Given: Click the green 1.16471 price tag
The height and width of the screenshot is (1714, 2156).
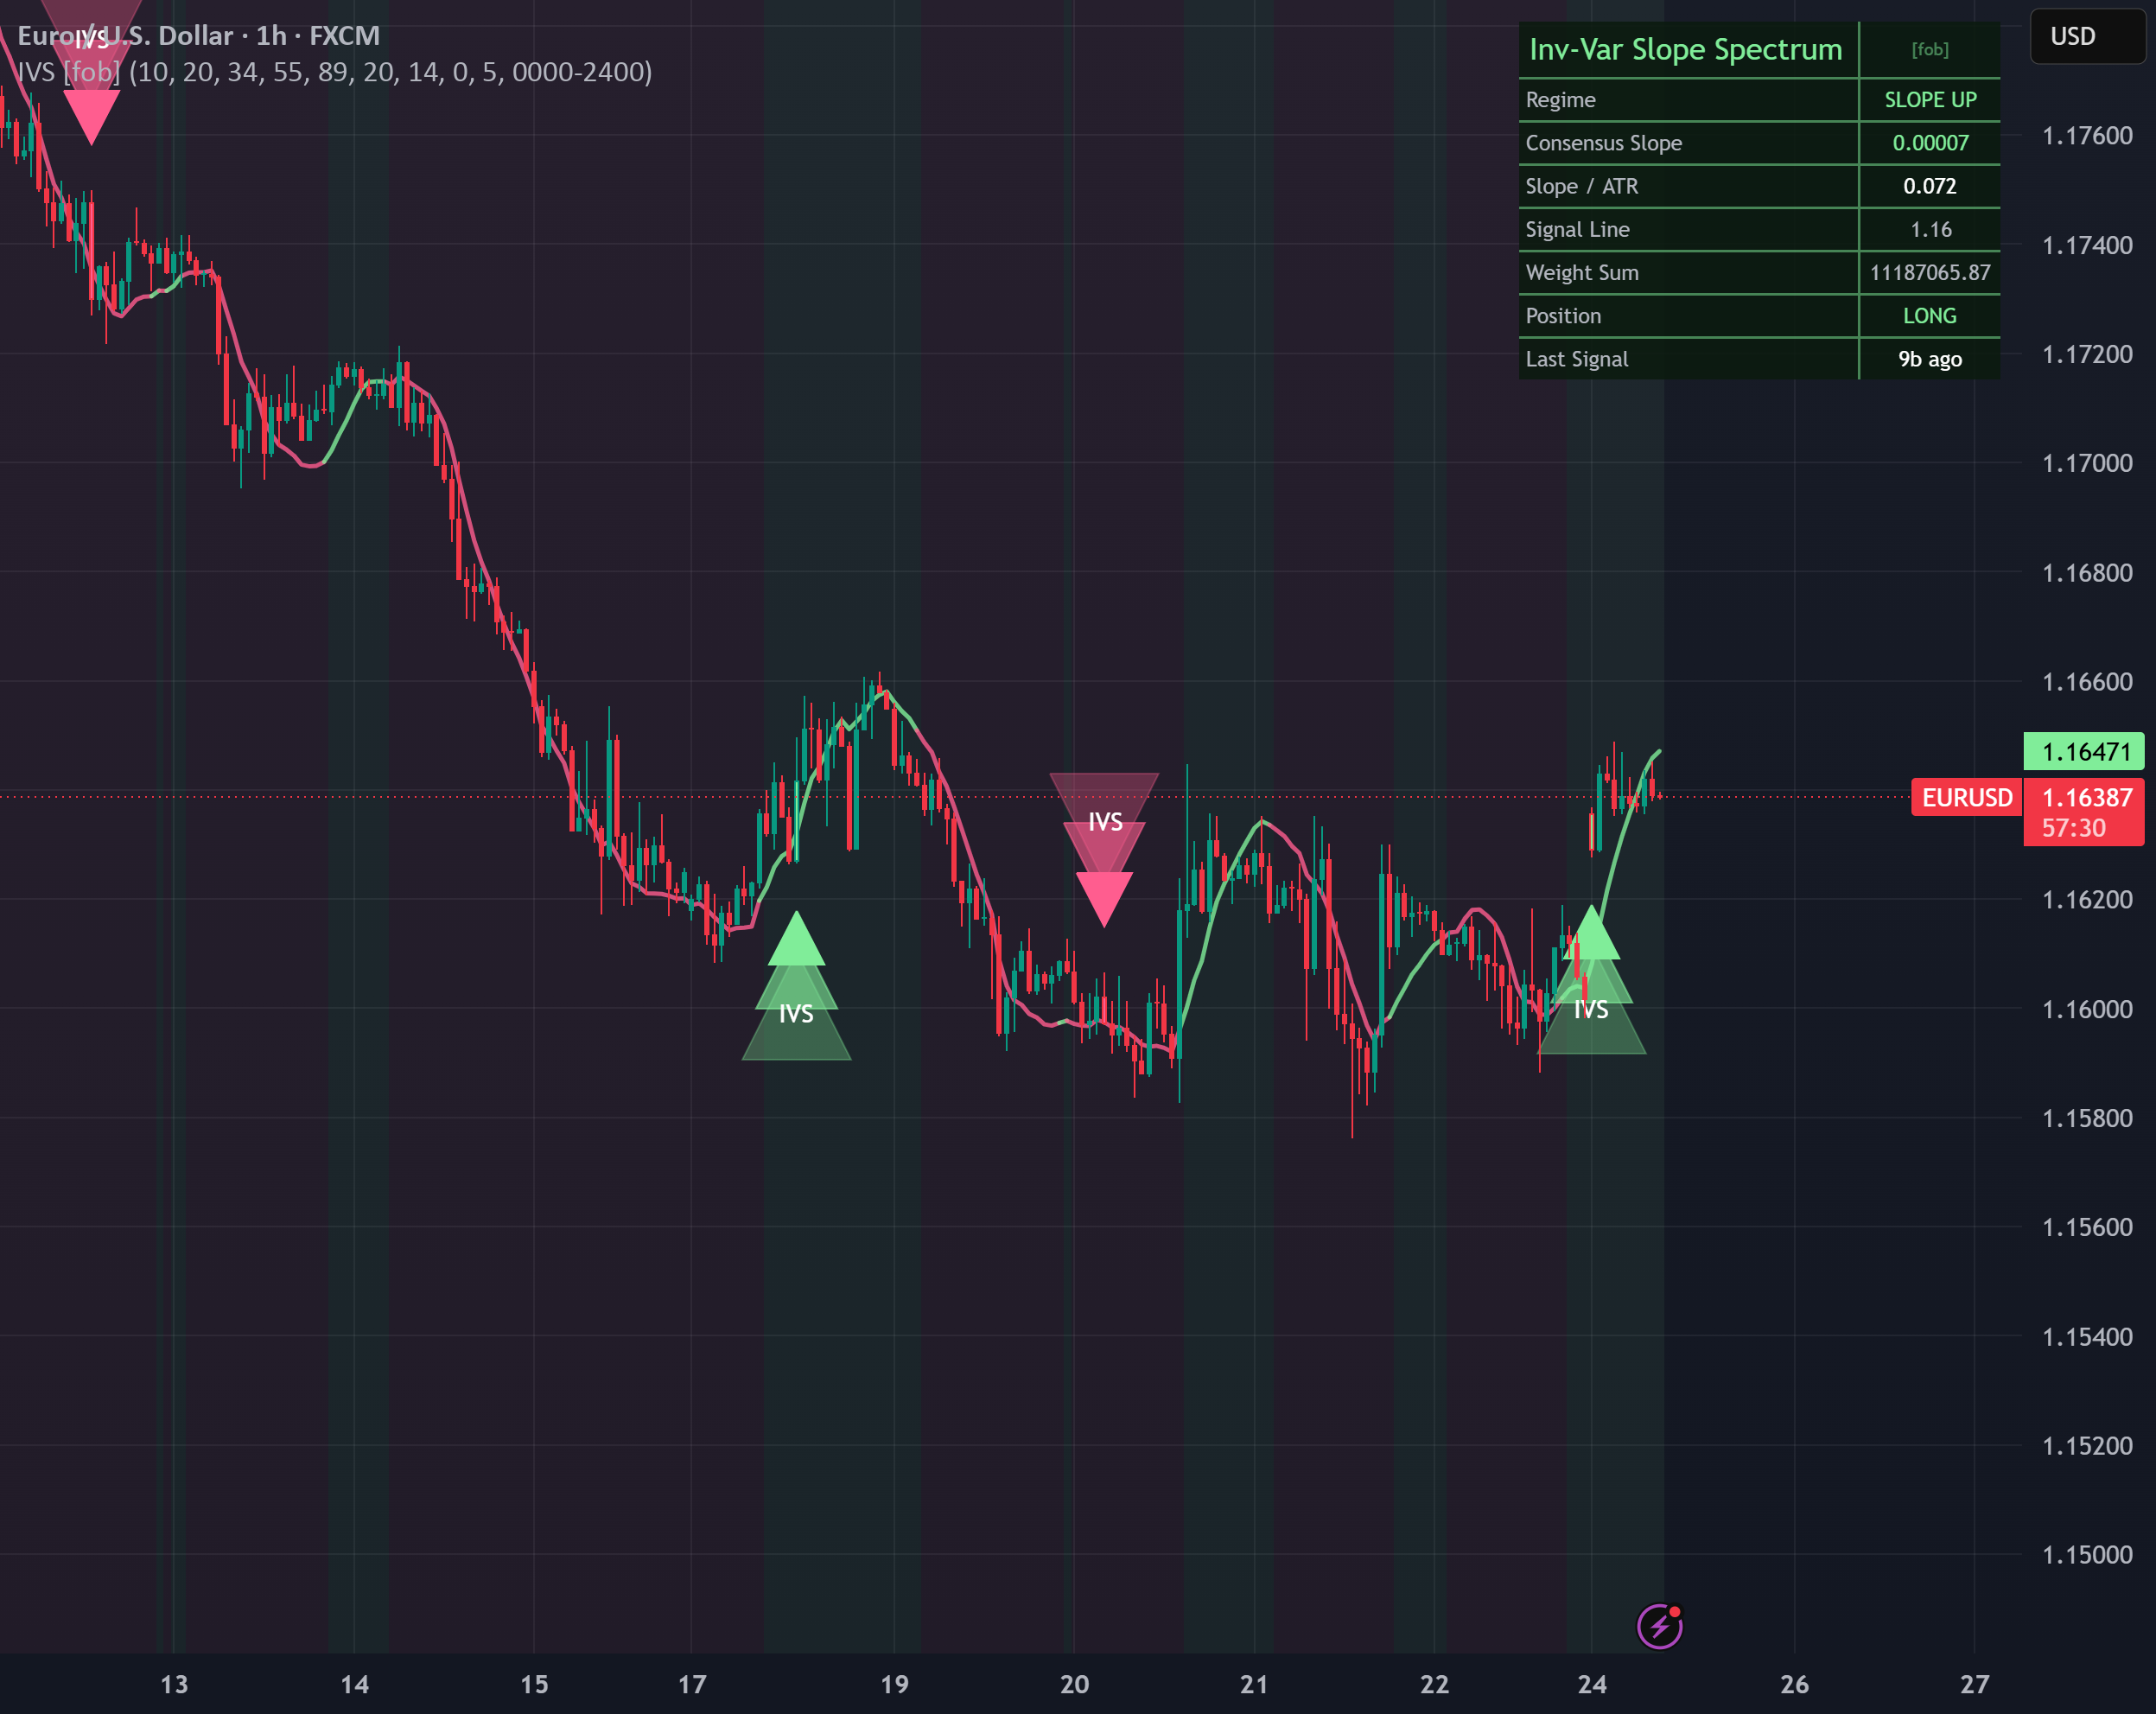Looking at the screenshot, I should click(2084, 752).
